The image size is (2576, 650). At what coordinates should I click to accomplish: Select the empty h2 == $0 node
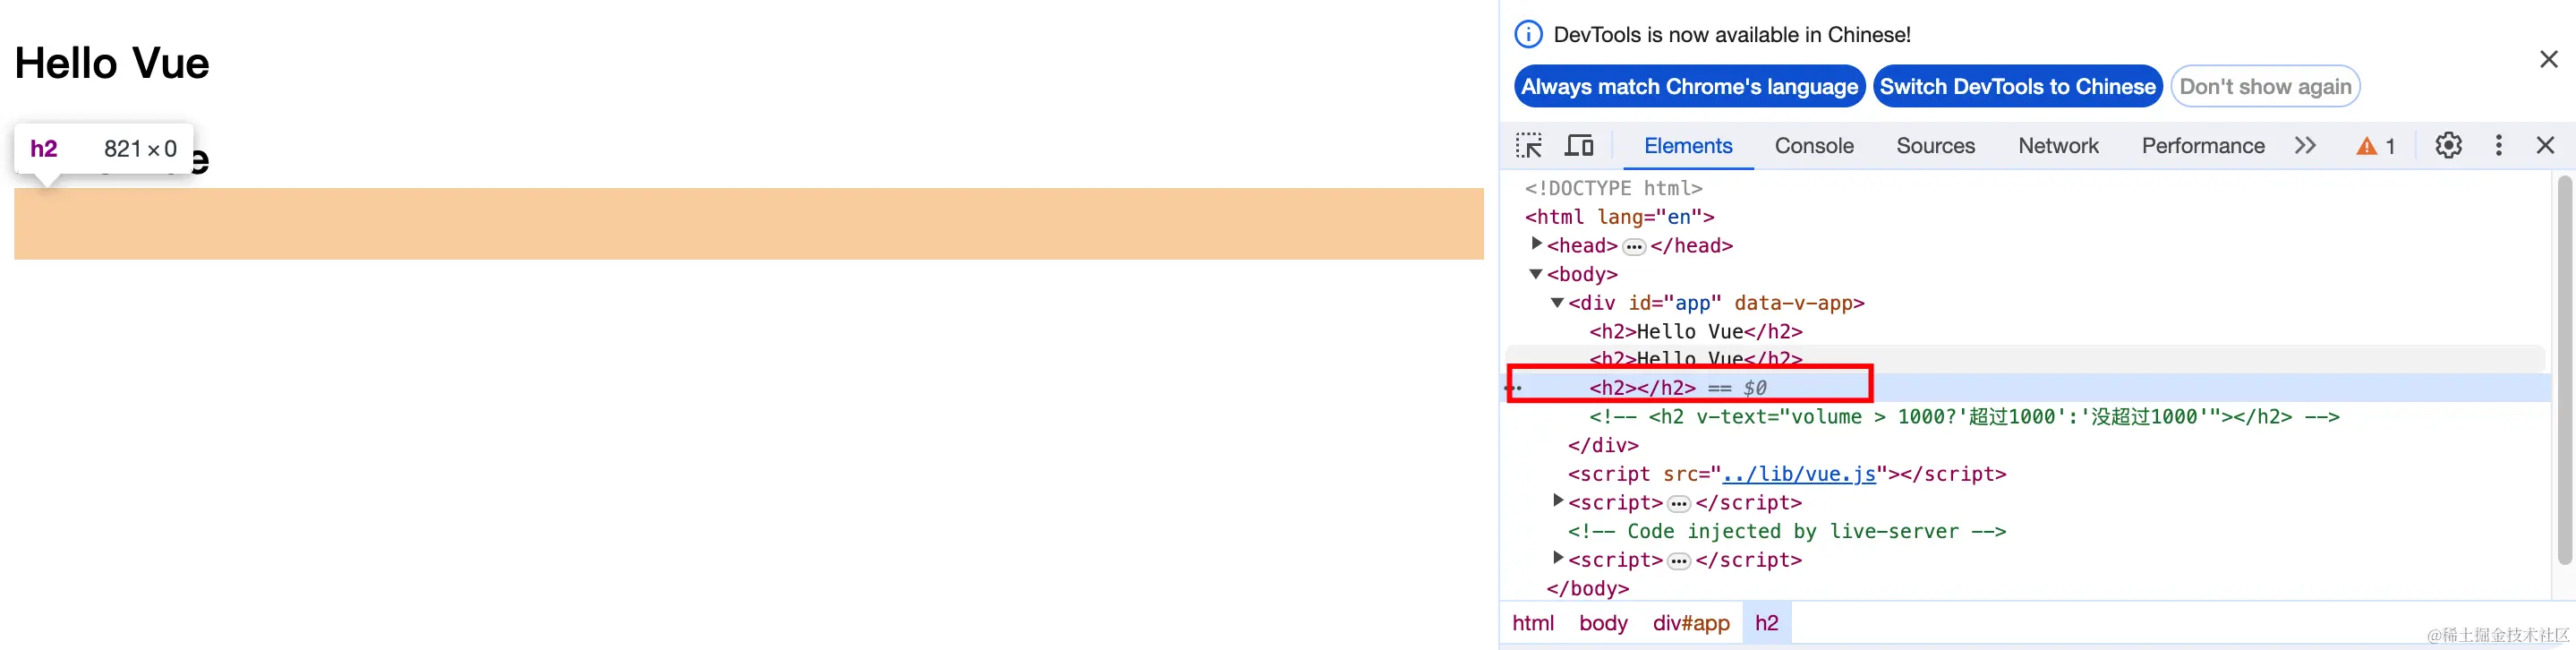(x=1677, y=388)
